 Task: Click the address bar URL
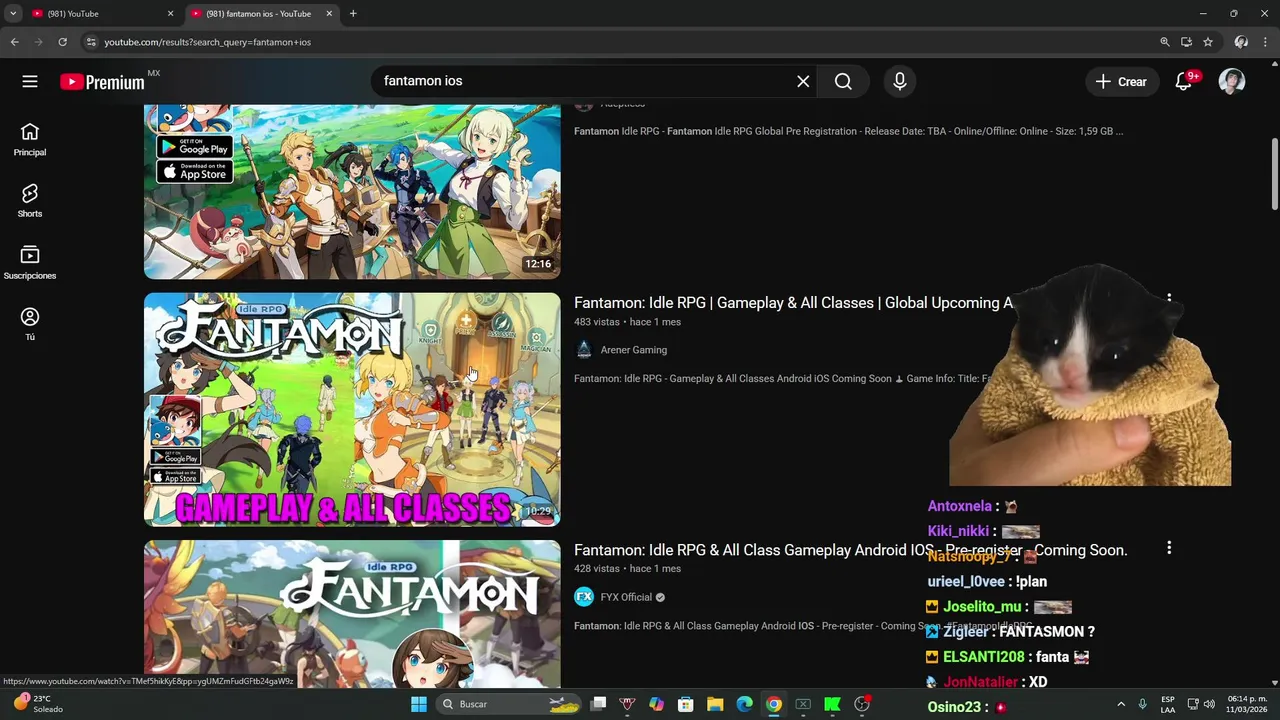[x=207, y=42]
